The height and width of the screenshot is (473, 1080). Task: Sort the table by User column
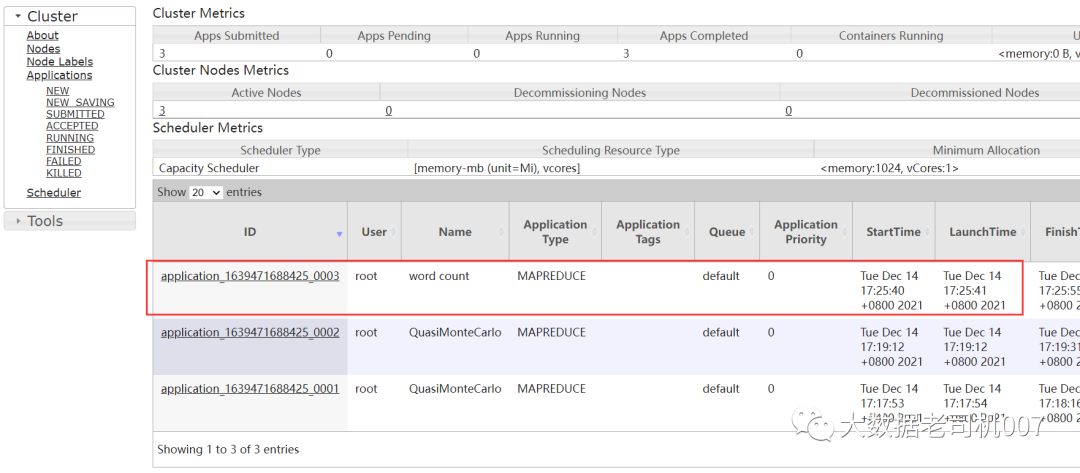(374, 232)
